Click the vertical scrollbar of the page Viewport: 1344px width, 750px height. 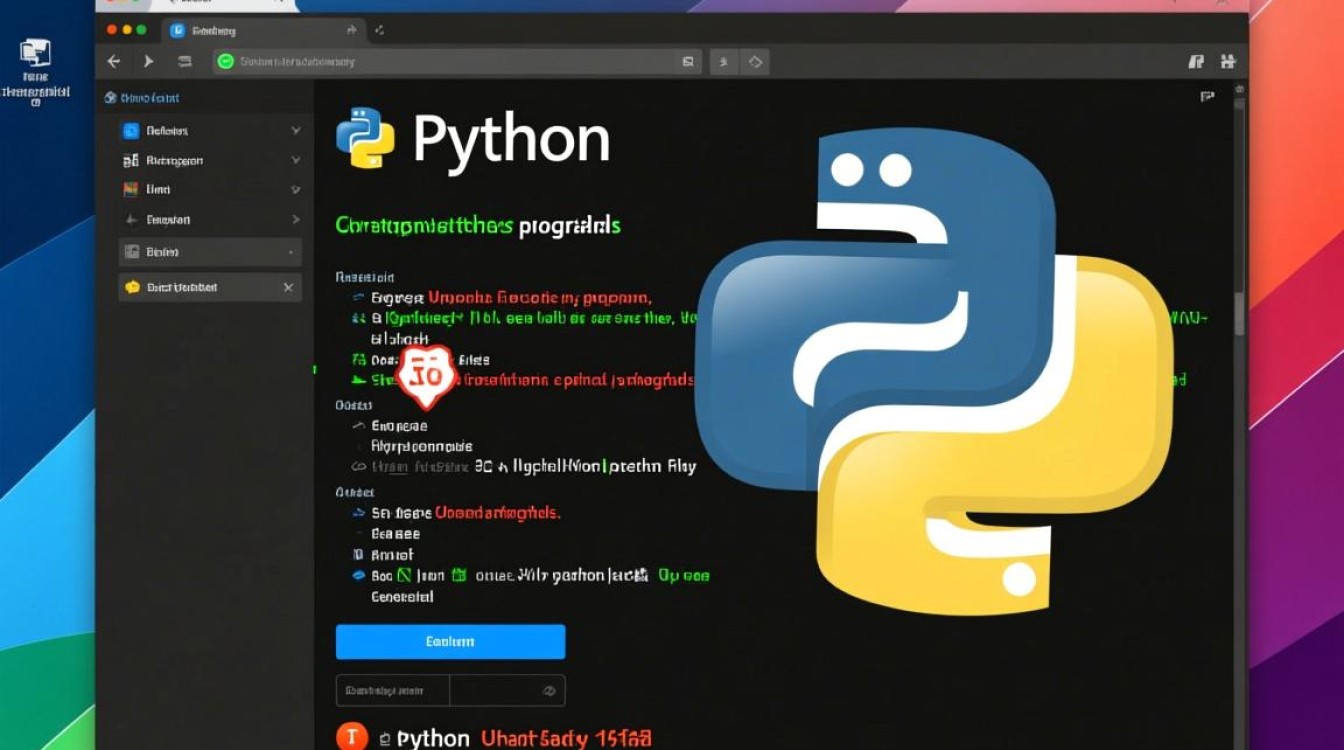coord(1240,315)
